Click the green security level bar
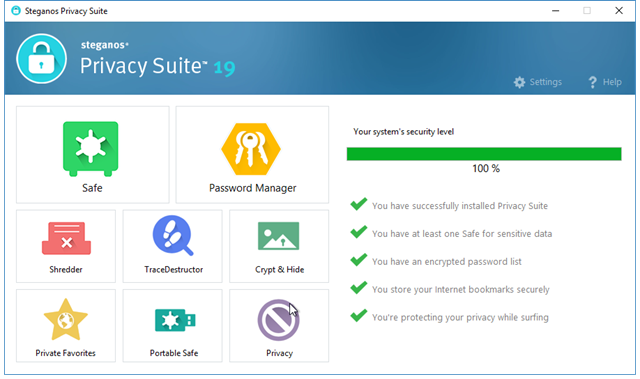 point(484,154)
